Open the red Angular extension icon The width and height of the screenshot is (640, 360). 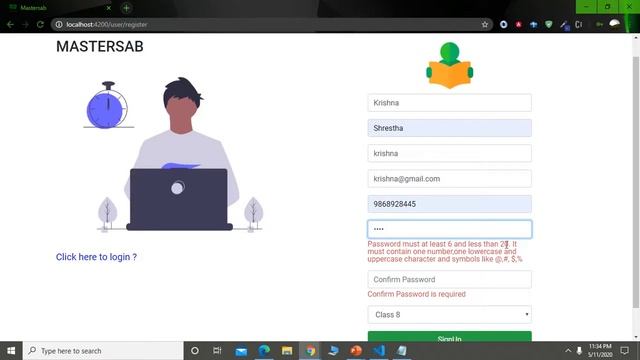click(518, 24)
